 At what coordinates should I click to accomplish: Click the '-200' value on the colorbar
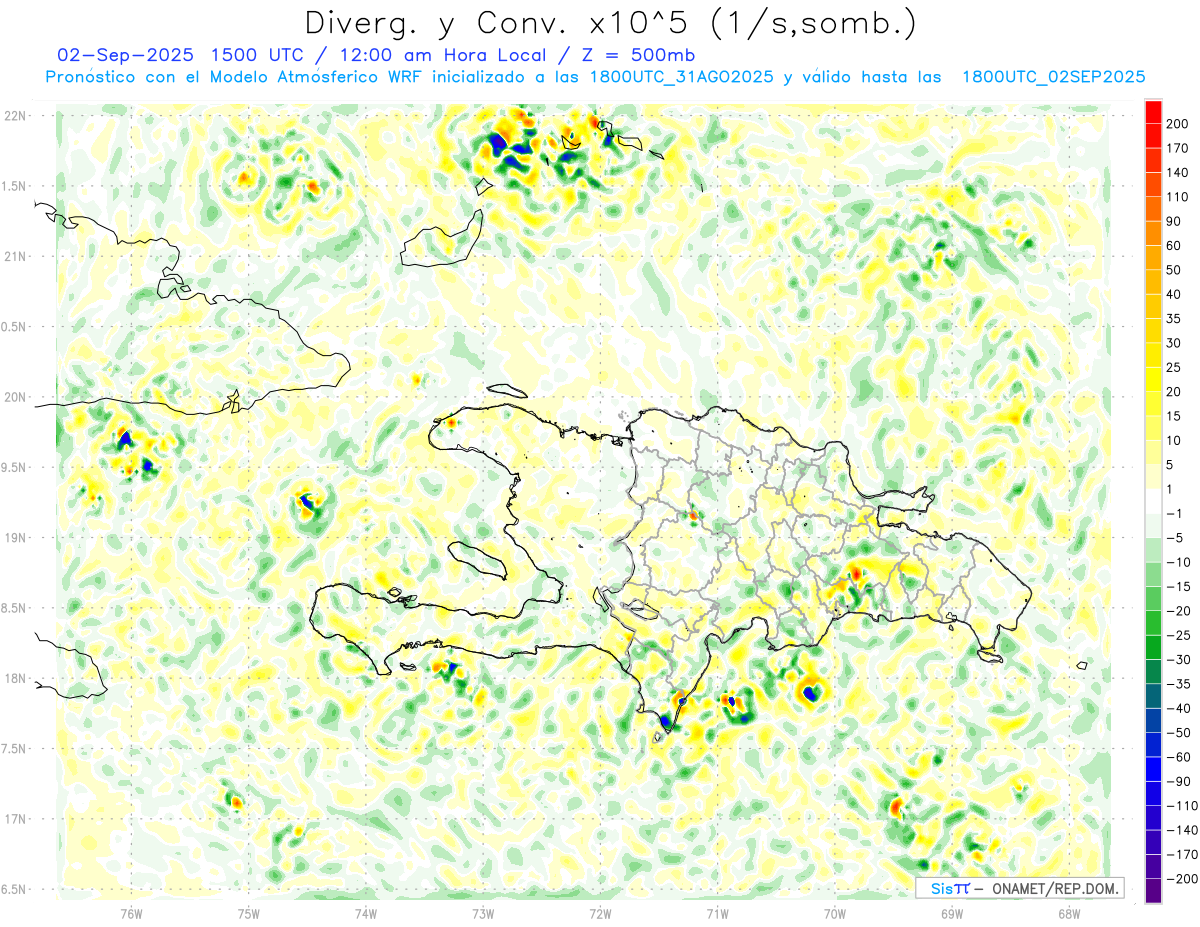pos(1180,879)
